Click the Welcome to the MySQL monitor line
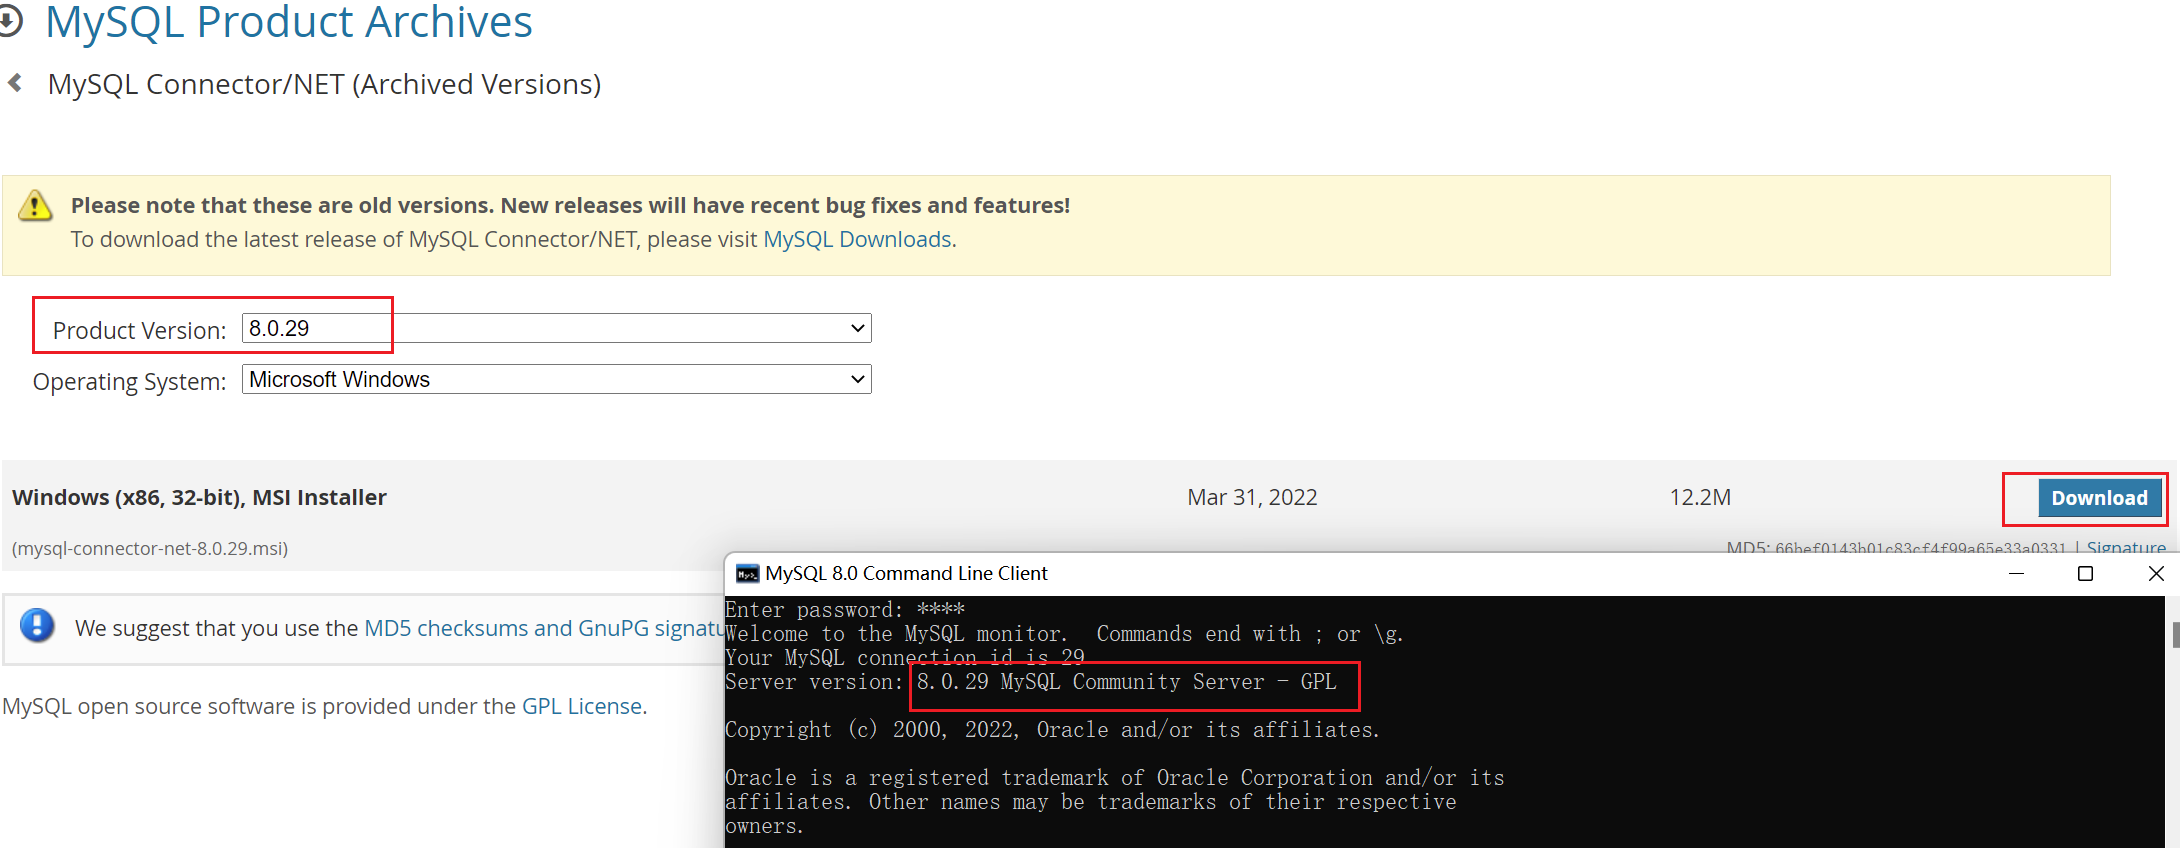The height and width of the screenshot is (848, 2180). (x=1064, y=634)
